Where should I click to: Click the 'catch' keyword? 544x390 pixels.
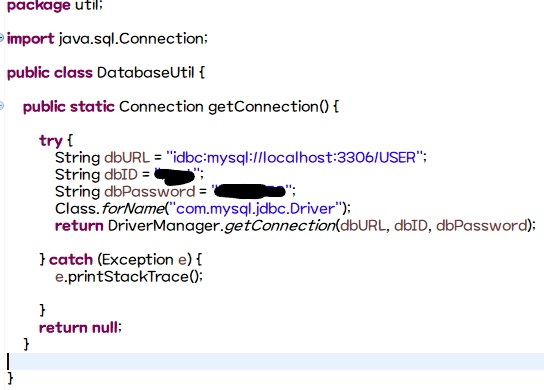click(71, 260)
